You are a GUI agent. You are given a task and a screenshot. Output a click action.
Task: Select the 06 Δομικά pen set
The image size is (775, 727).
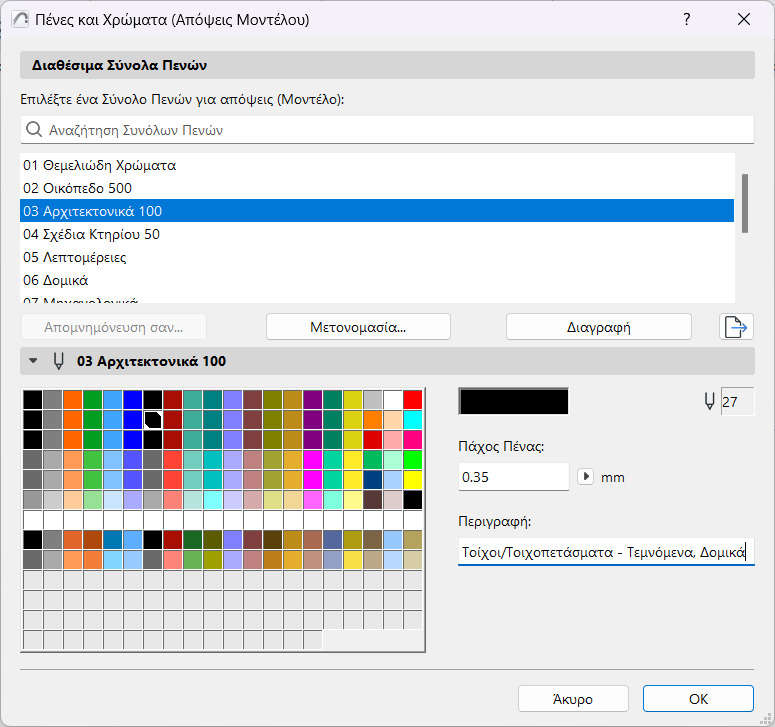[56, 280]
